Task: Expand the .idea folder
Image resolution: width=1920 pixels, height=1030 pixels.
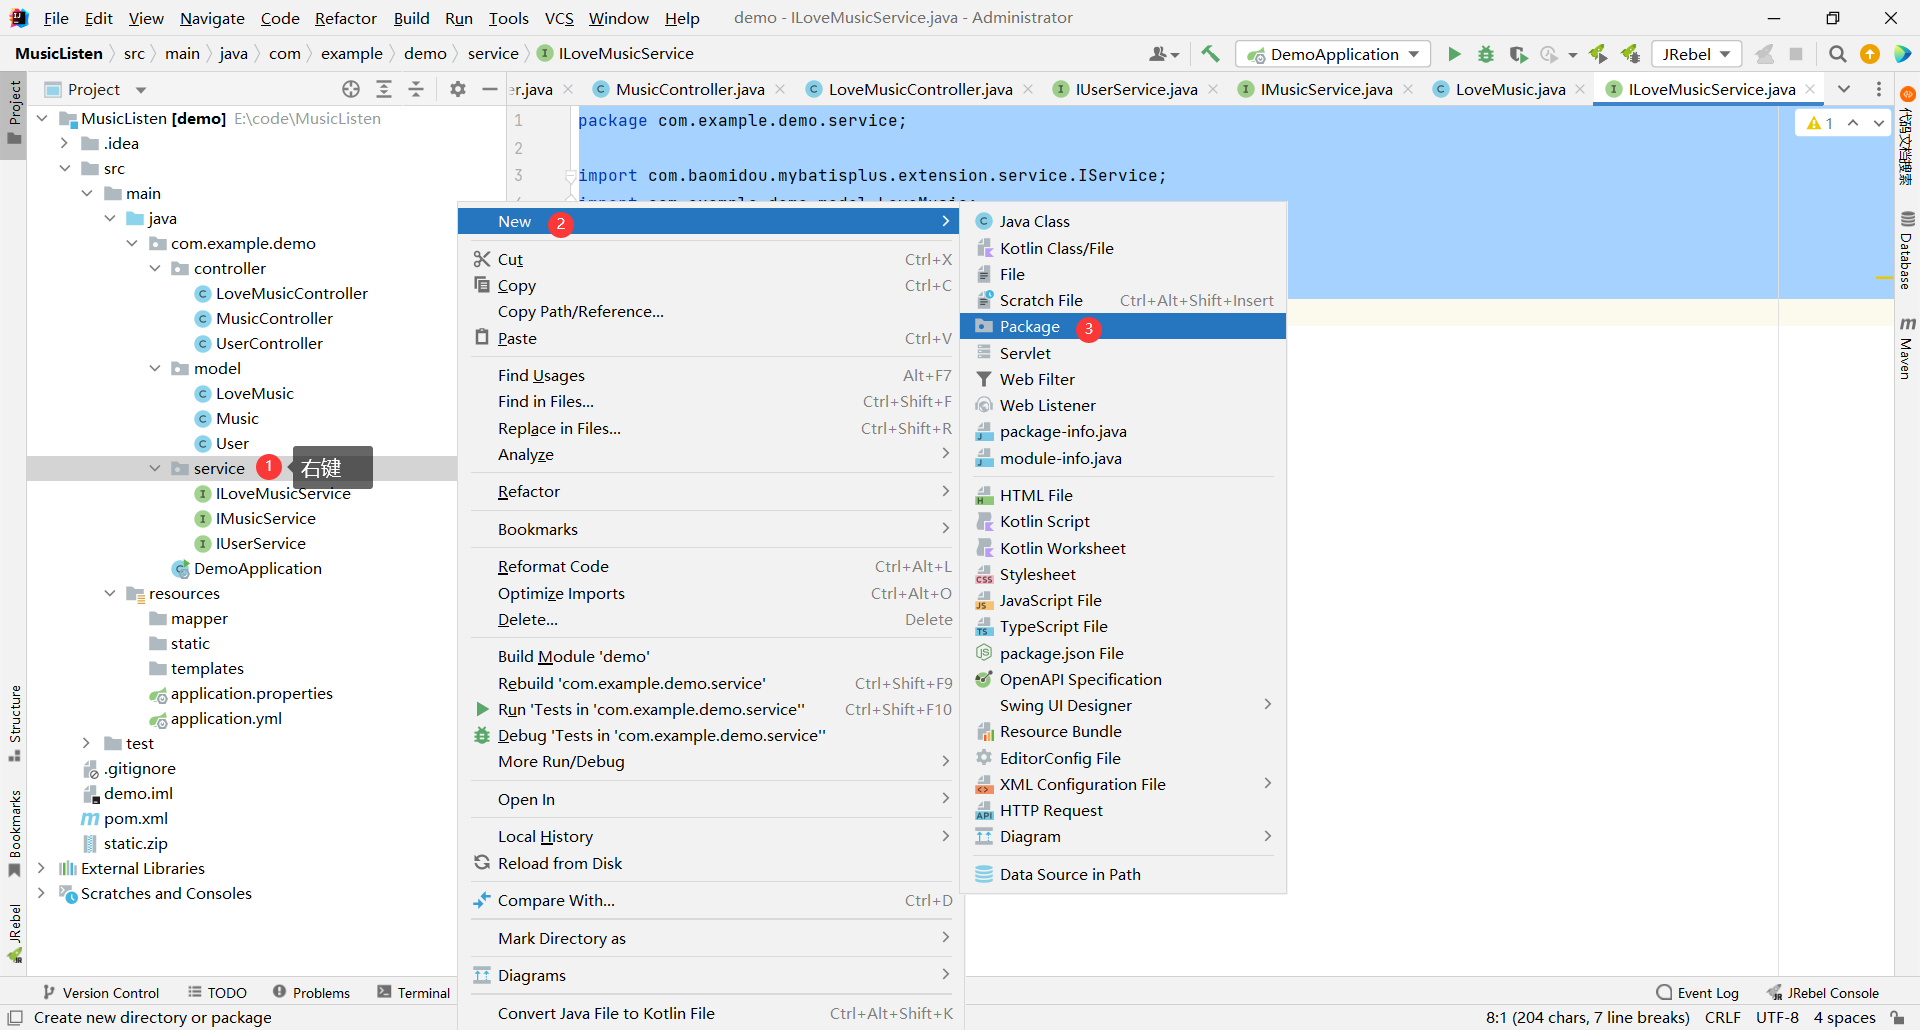Action: (x=64, y=143)
